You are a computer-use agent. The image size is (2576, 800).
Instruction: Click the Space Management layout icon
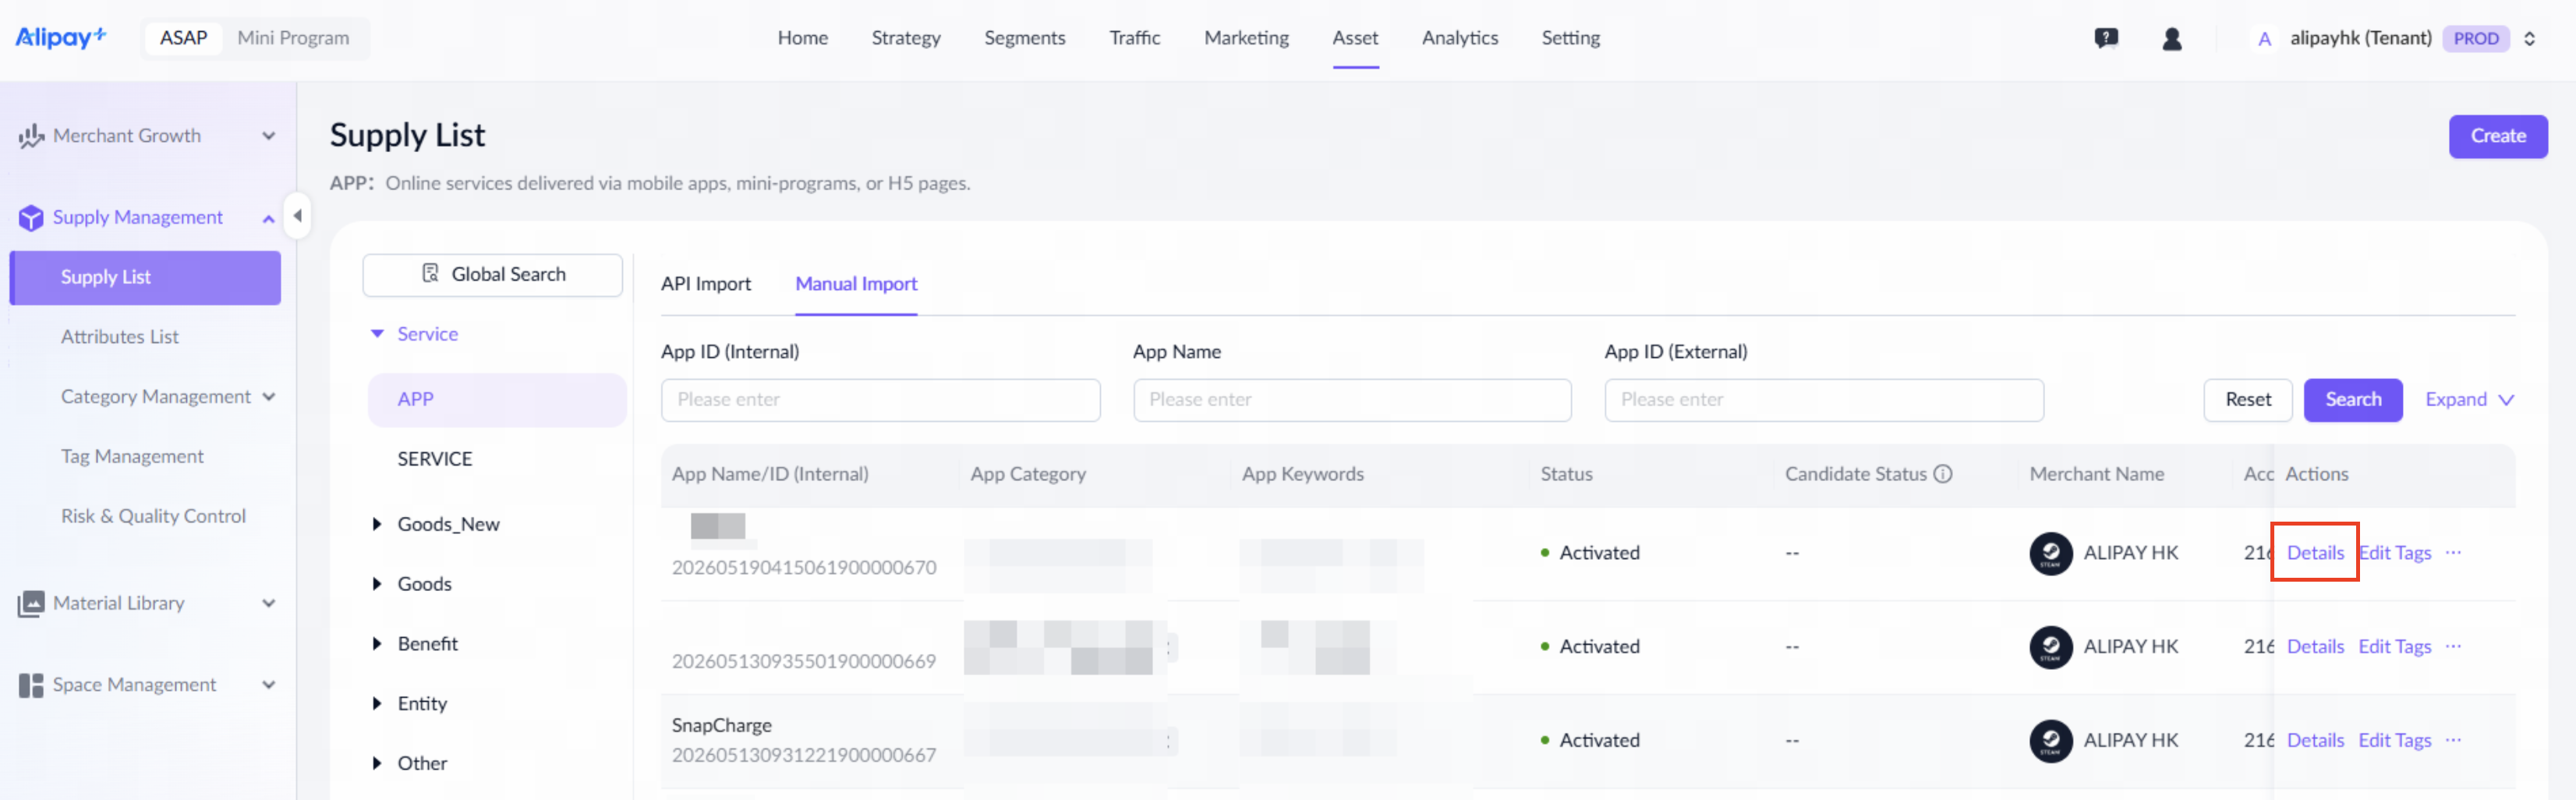point(30,685)
